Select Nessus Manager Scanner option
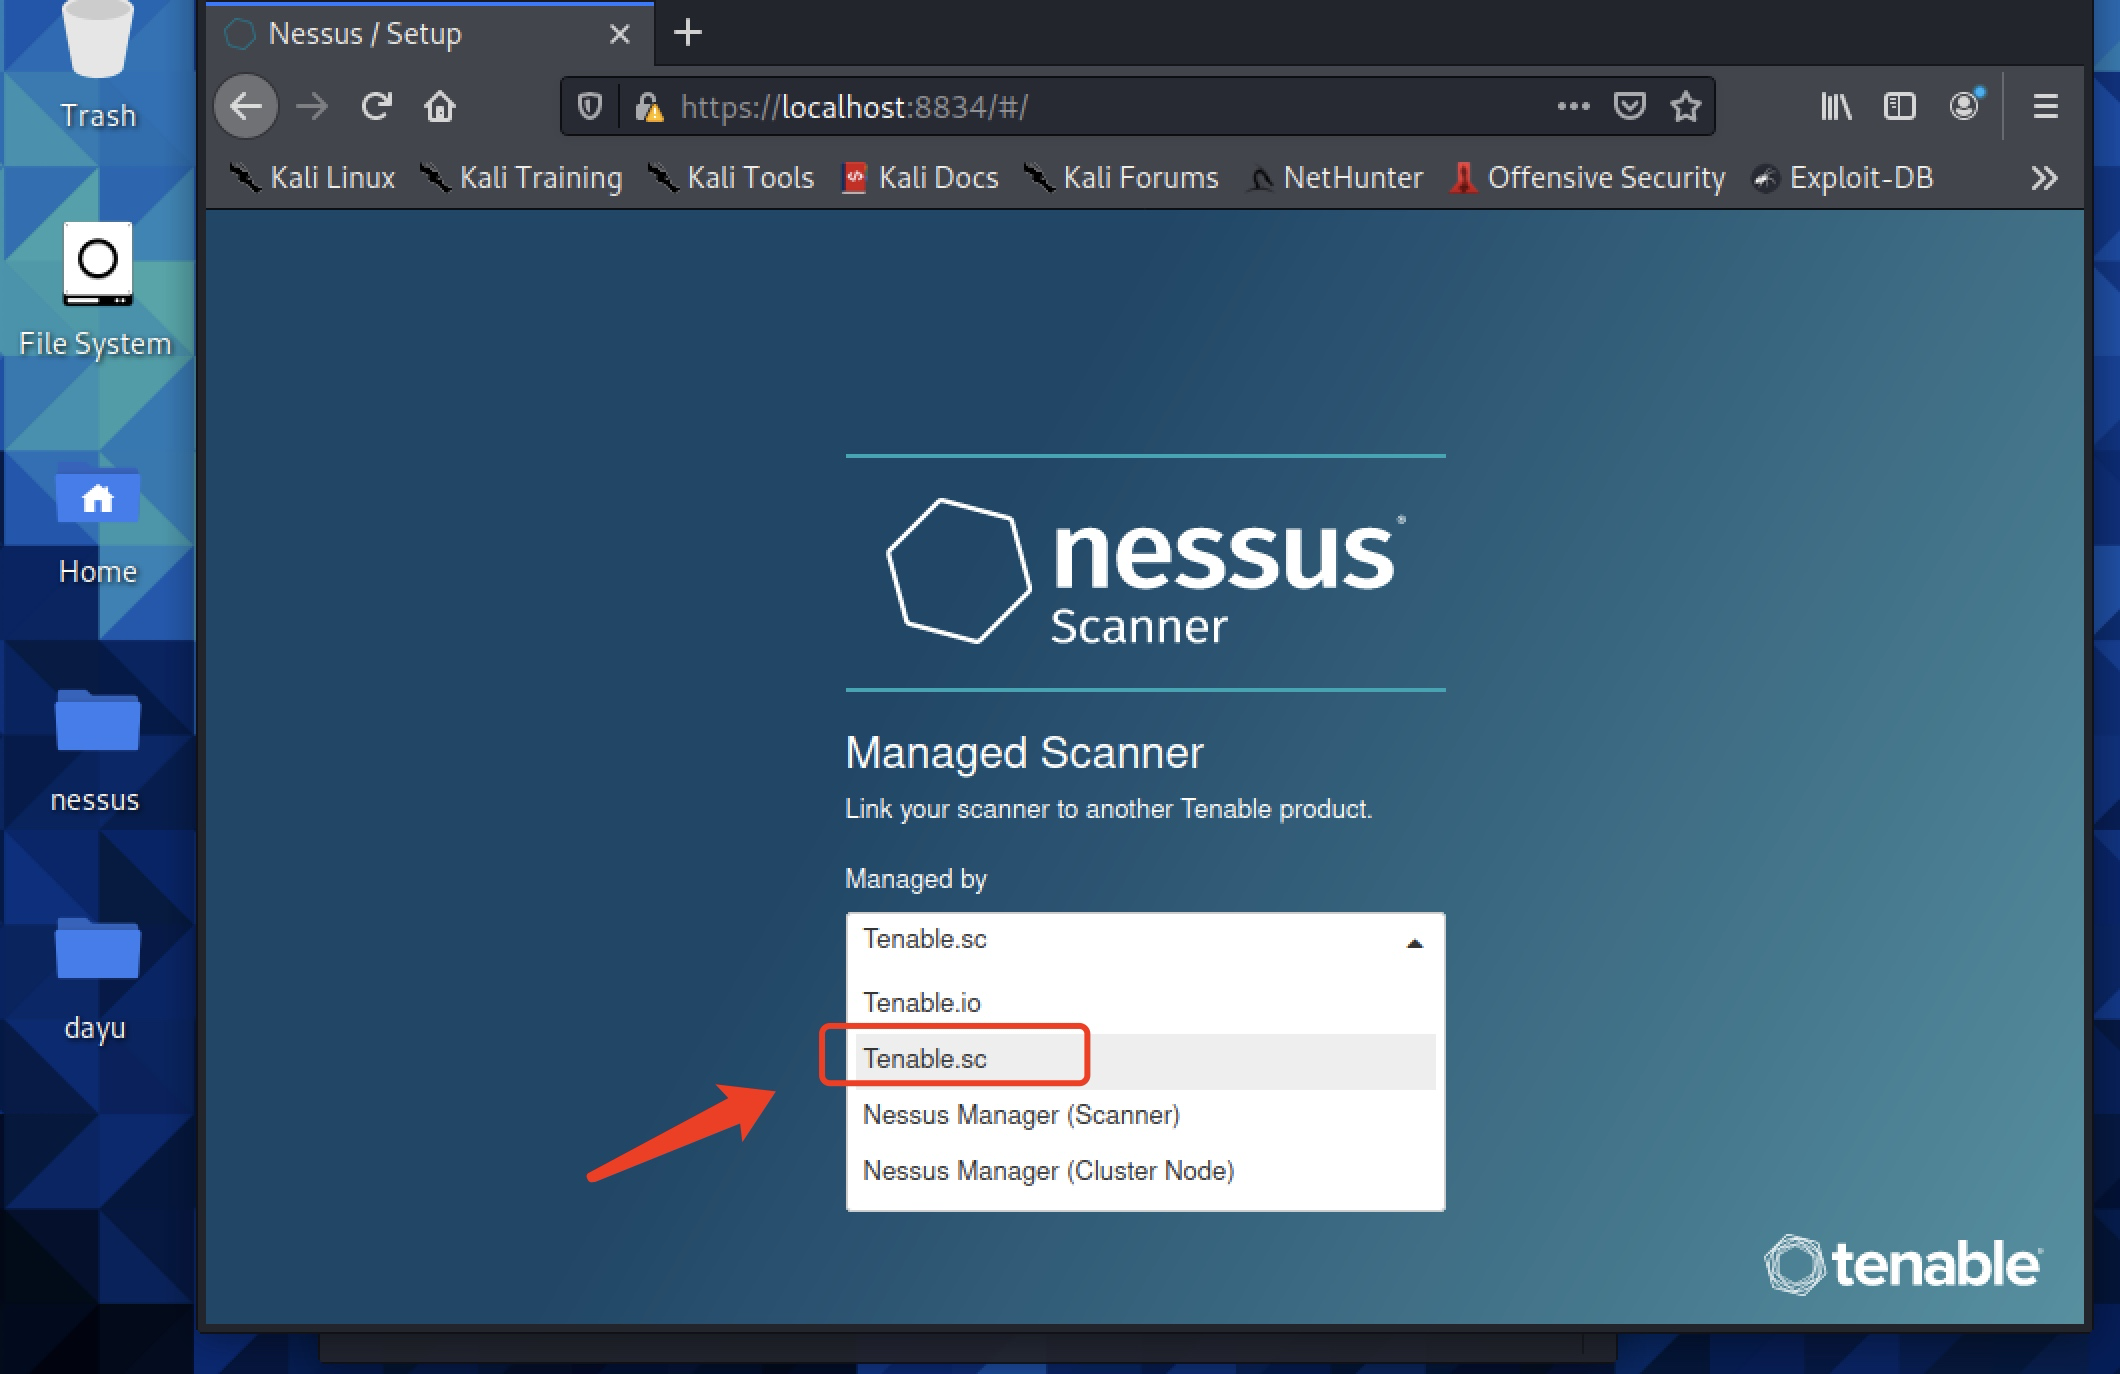The height and width of the screenshot is (1374, 2120). (x=1020, y=1114)
